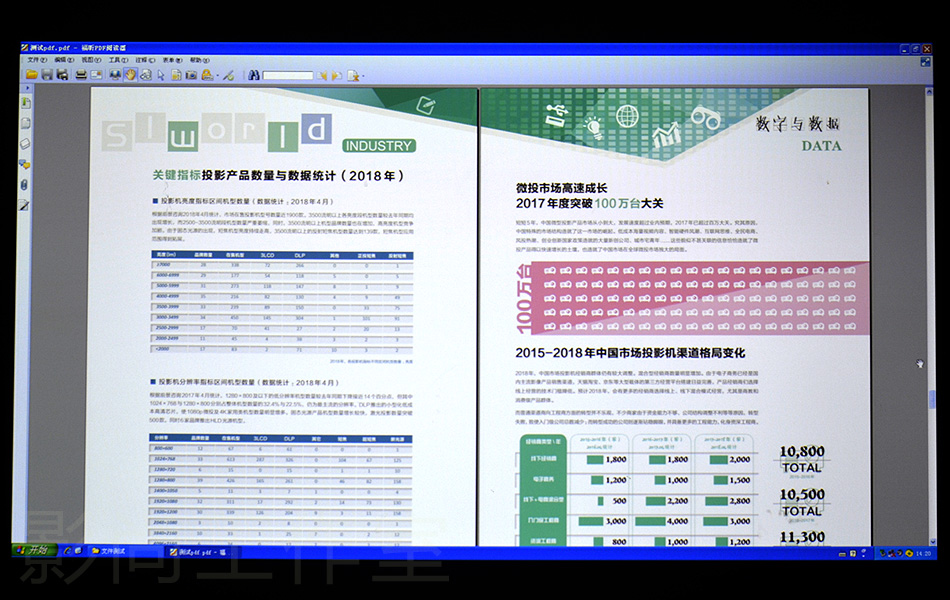950x600 pixels.
Task: Select the Hand tool
Action: (x=130, y=75)
